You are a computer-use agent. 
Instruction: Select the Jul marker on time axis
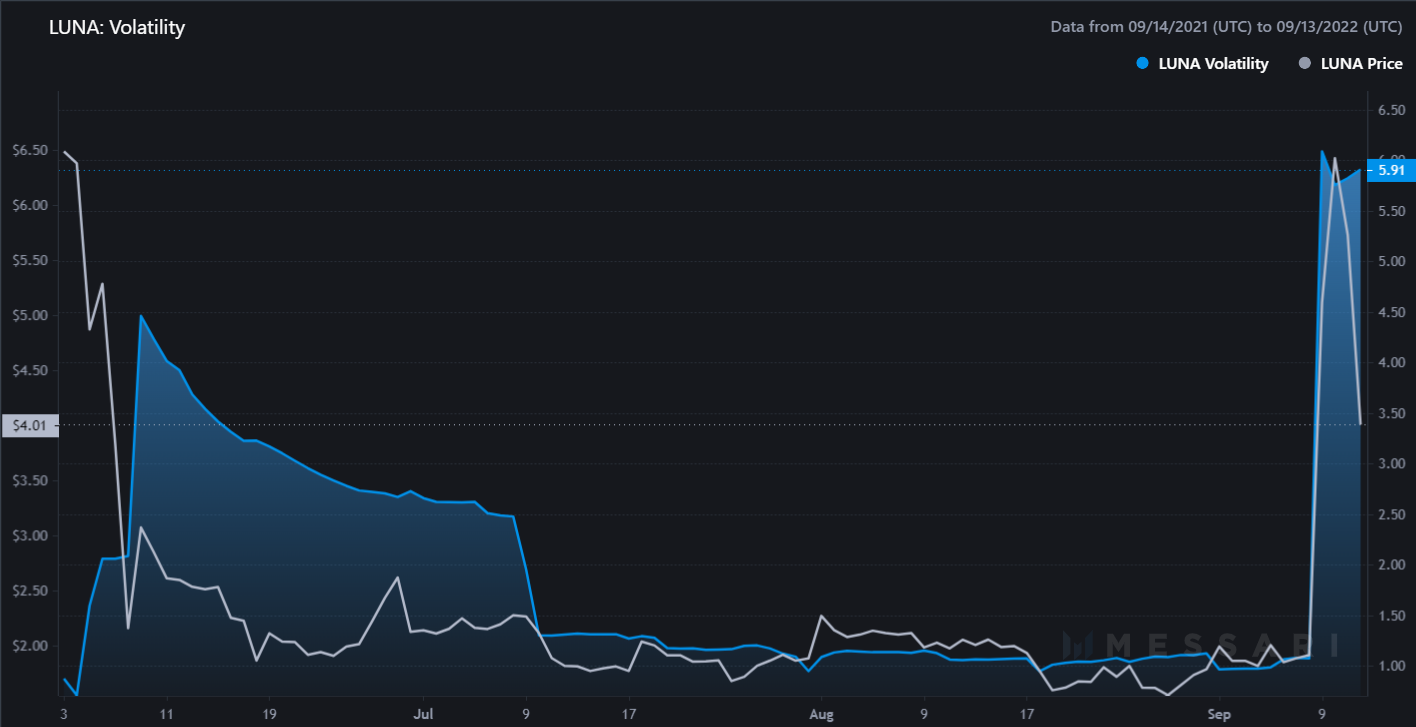[x=424, y=715]
